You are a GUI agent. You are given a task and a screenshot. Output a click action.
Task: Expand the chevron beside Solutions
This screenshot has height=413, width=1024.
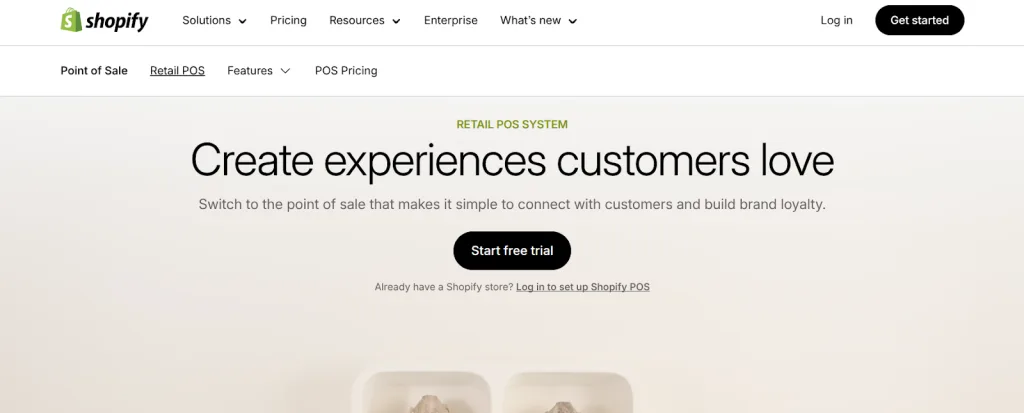[x=243, y=21]
